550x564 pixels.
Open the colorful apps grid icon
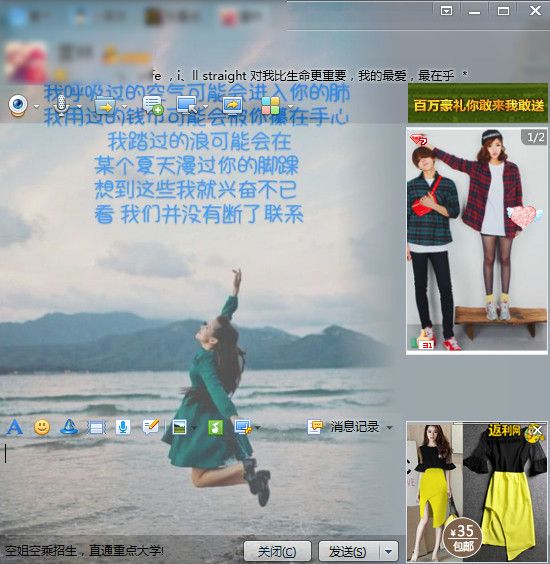pyautogui.click(x=271, y=106)
